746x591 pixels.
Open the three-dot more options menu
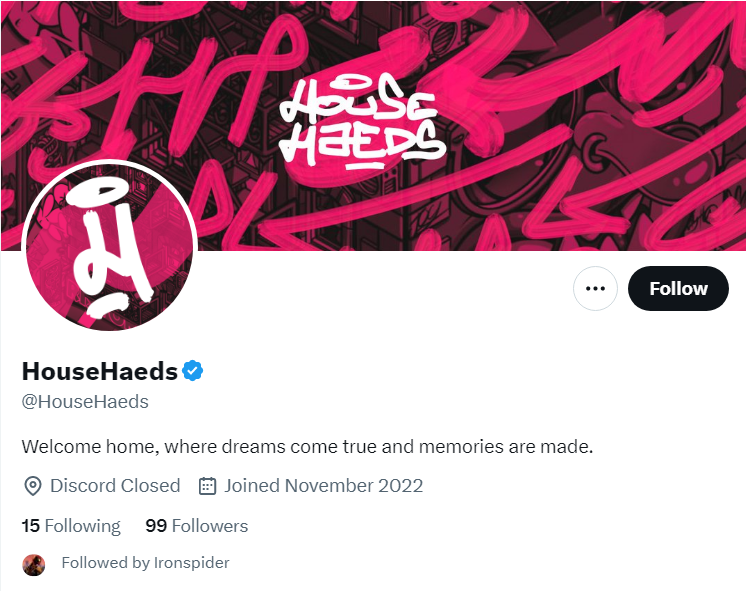595,288
